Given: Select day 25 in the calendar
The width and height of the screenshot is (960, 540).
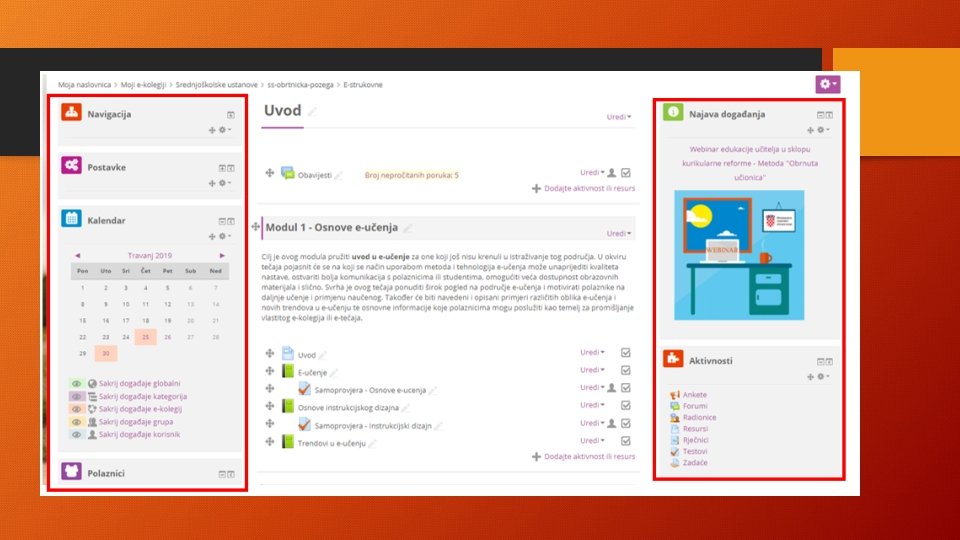Looking at the screenshot, I should pos(146,337).
